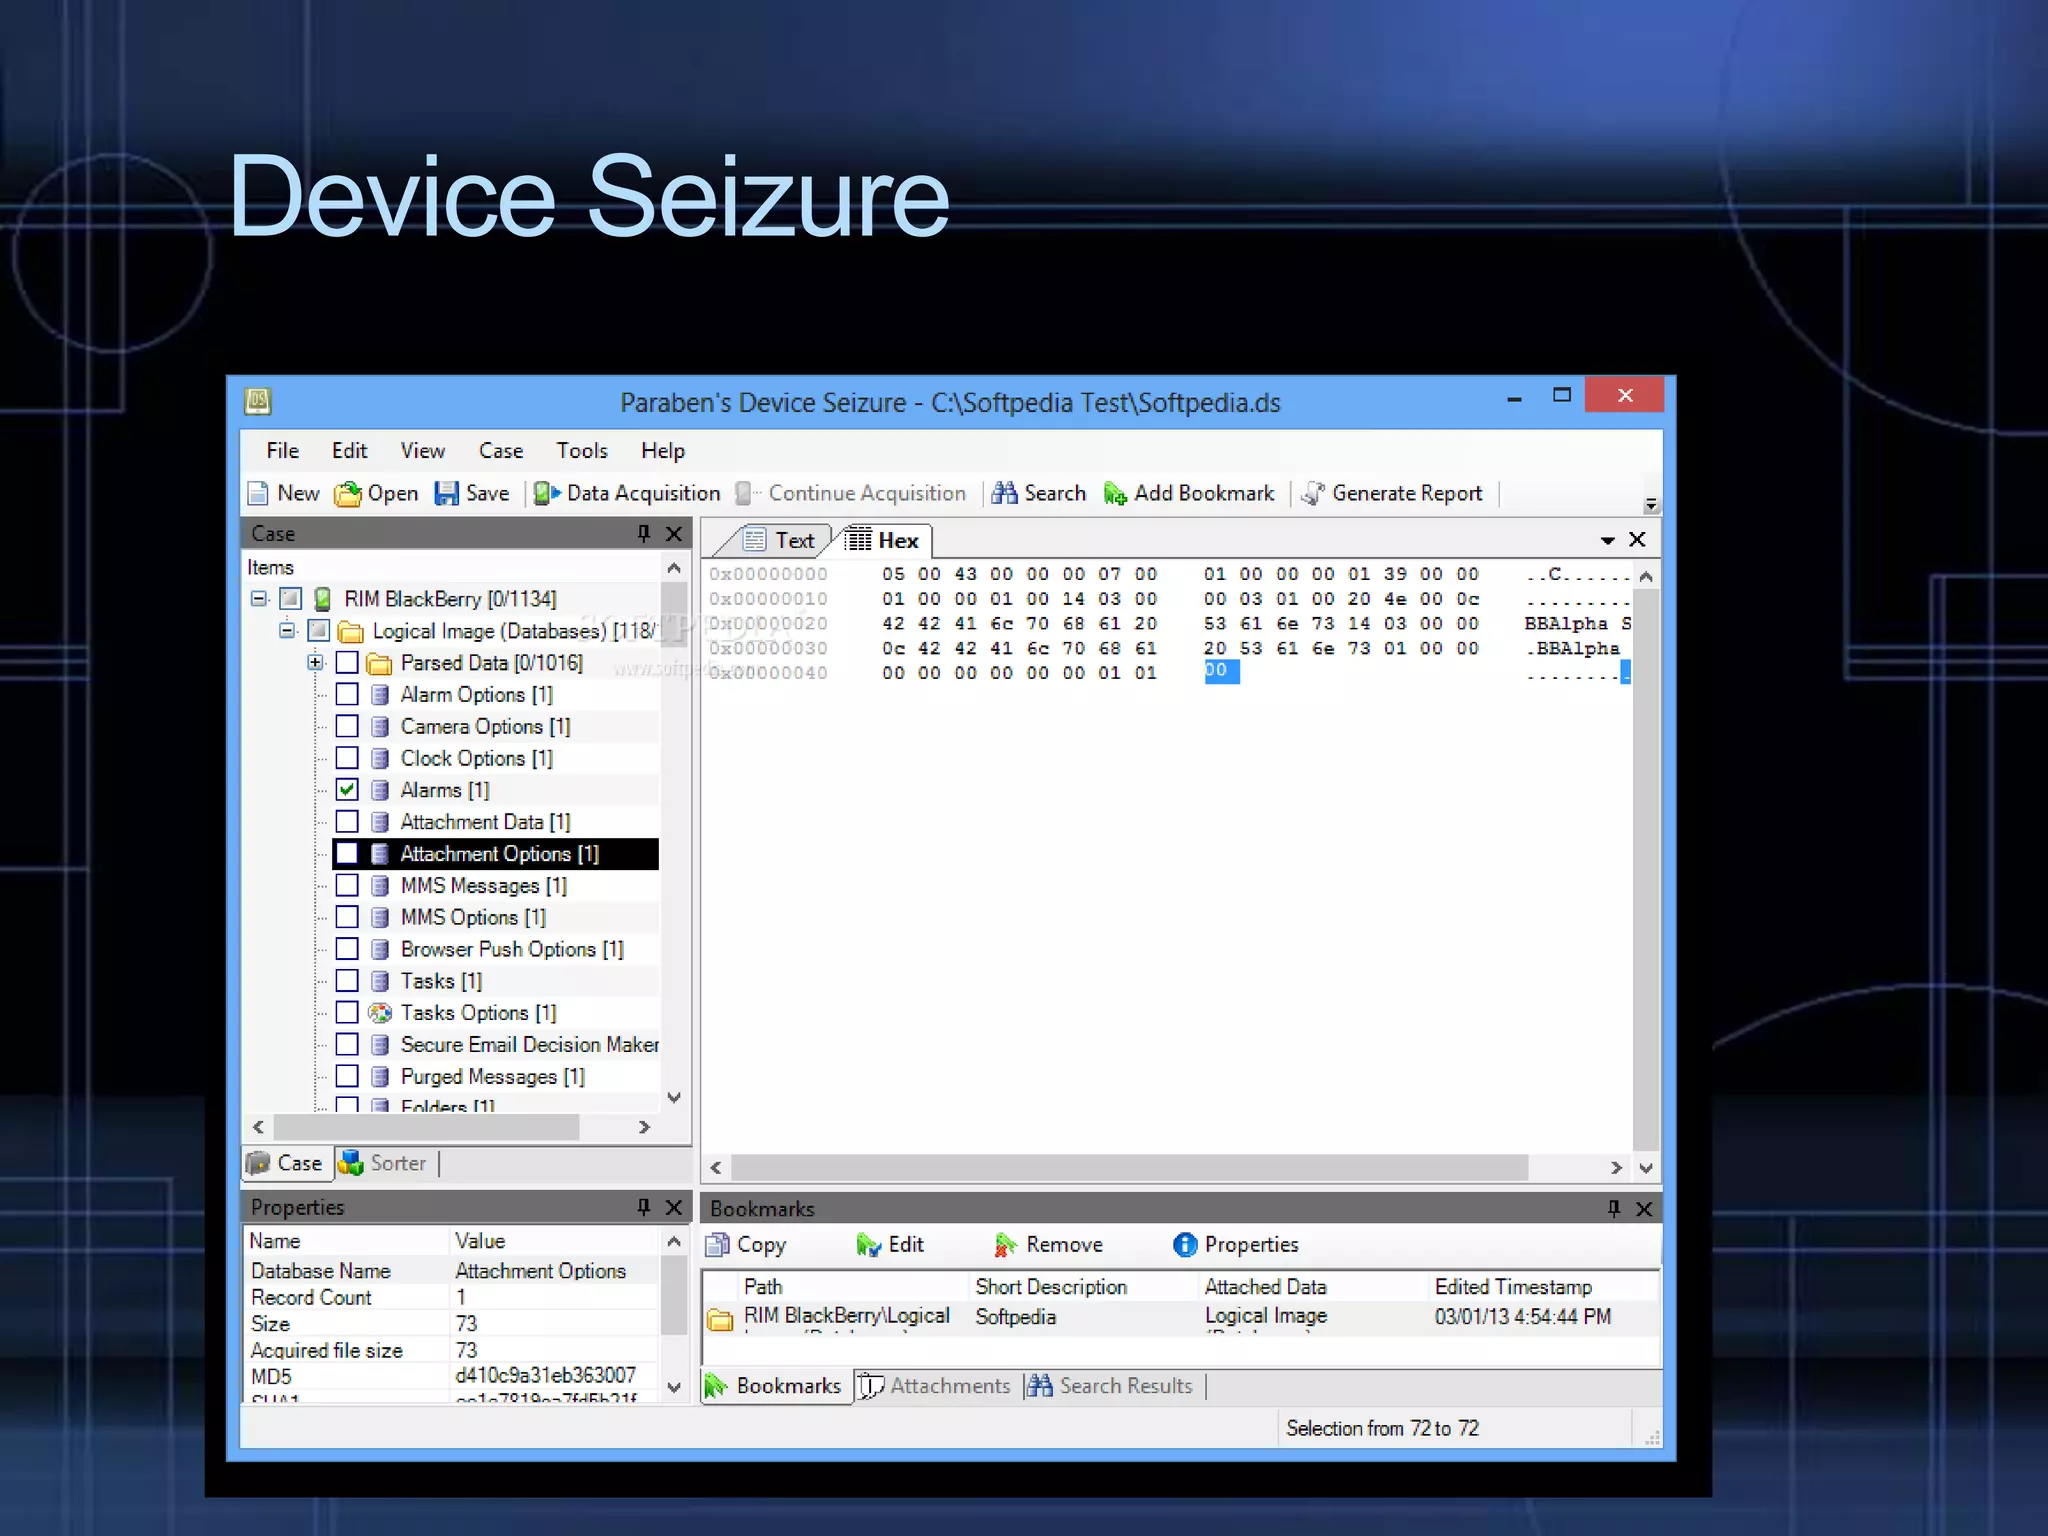This screenshot has height=1536, width=2048.
Task: Click the Open folder icon
Action: (348, 494)
